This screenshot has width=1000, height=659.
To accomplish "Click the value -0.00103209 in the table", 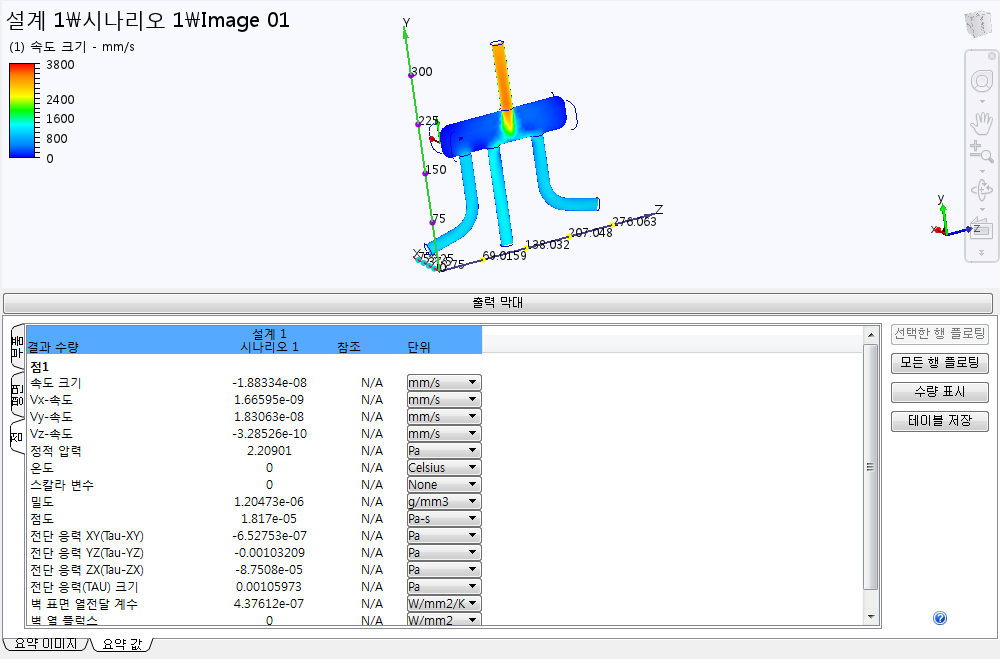I will coord(269,553).
